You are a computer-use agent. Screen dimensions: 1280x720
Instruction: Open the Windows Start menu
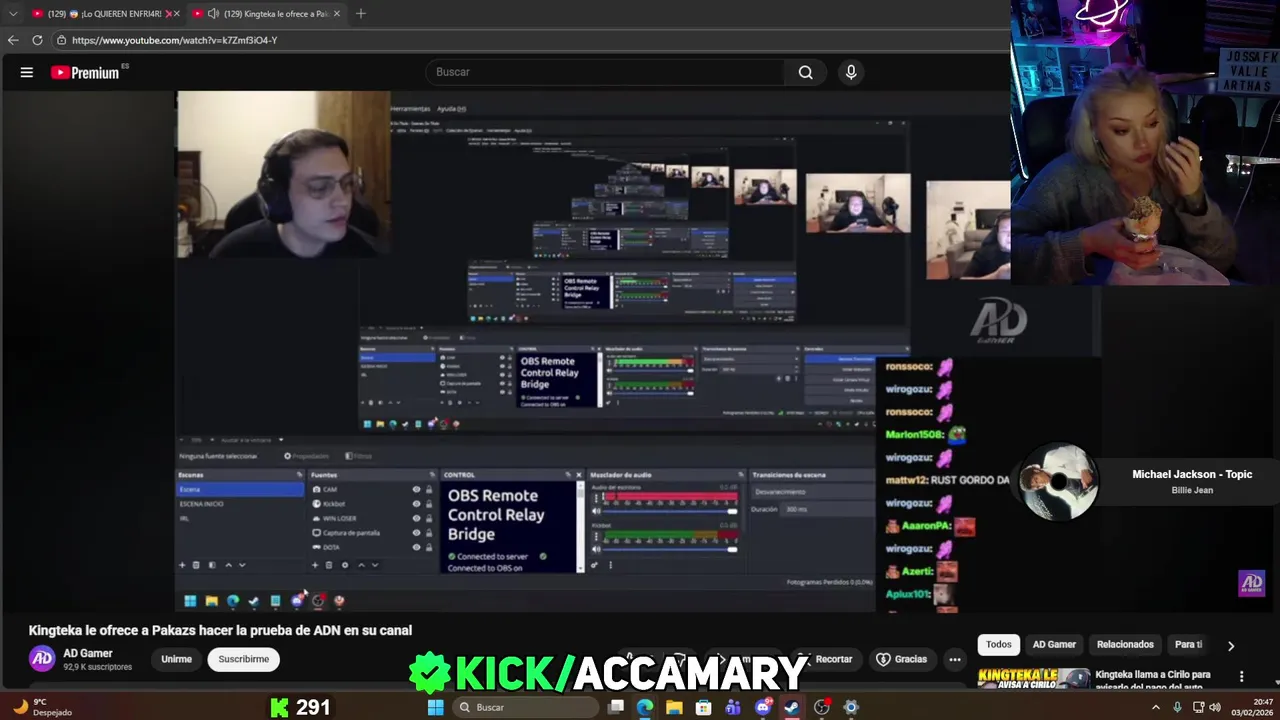[435, 707]
